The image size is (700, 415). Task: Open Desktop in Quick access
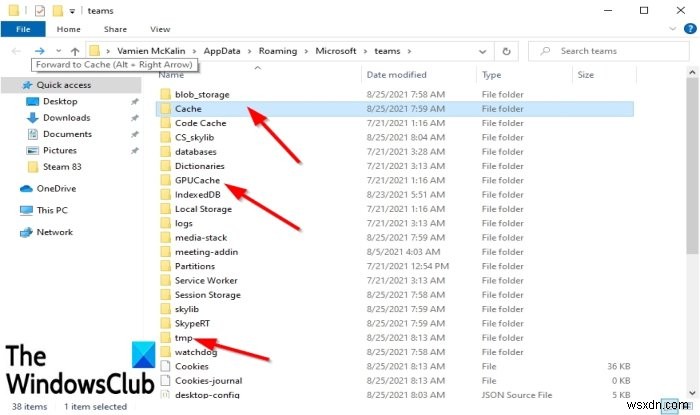(60, 101)
